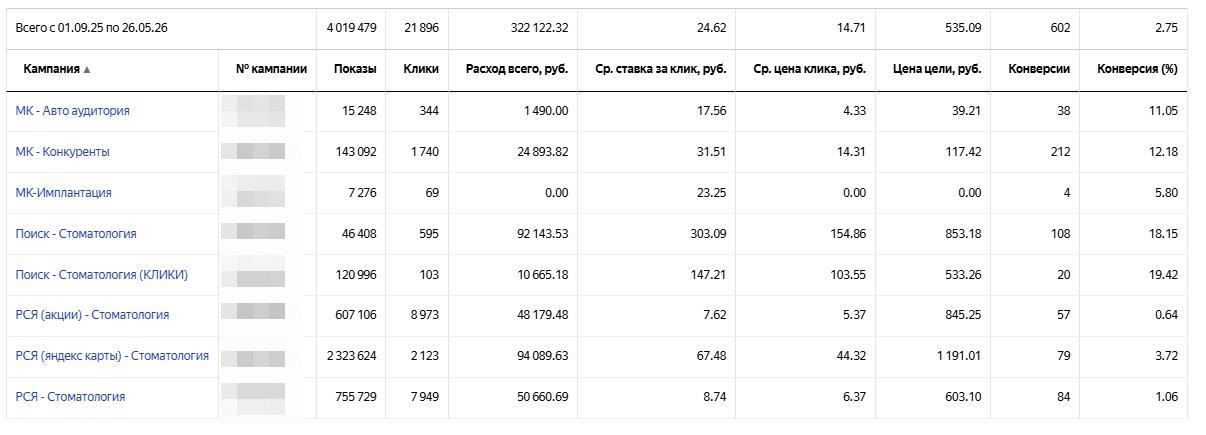The width and height of the screenshot is (1206, 435).
Task: Sort by Конверсии column header
Action: pos(1039,69)
